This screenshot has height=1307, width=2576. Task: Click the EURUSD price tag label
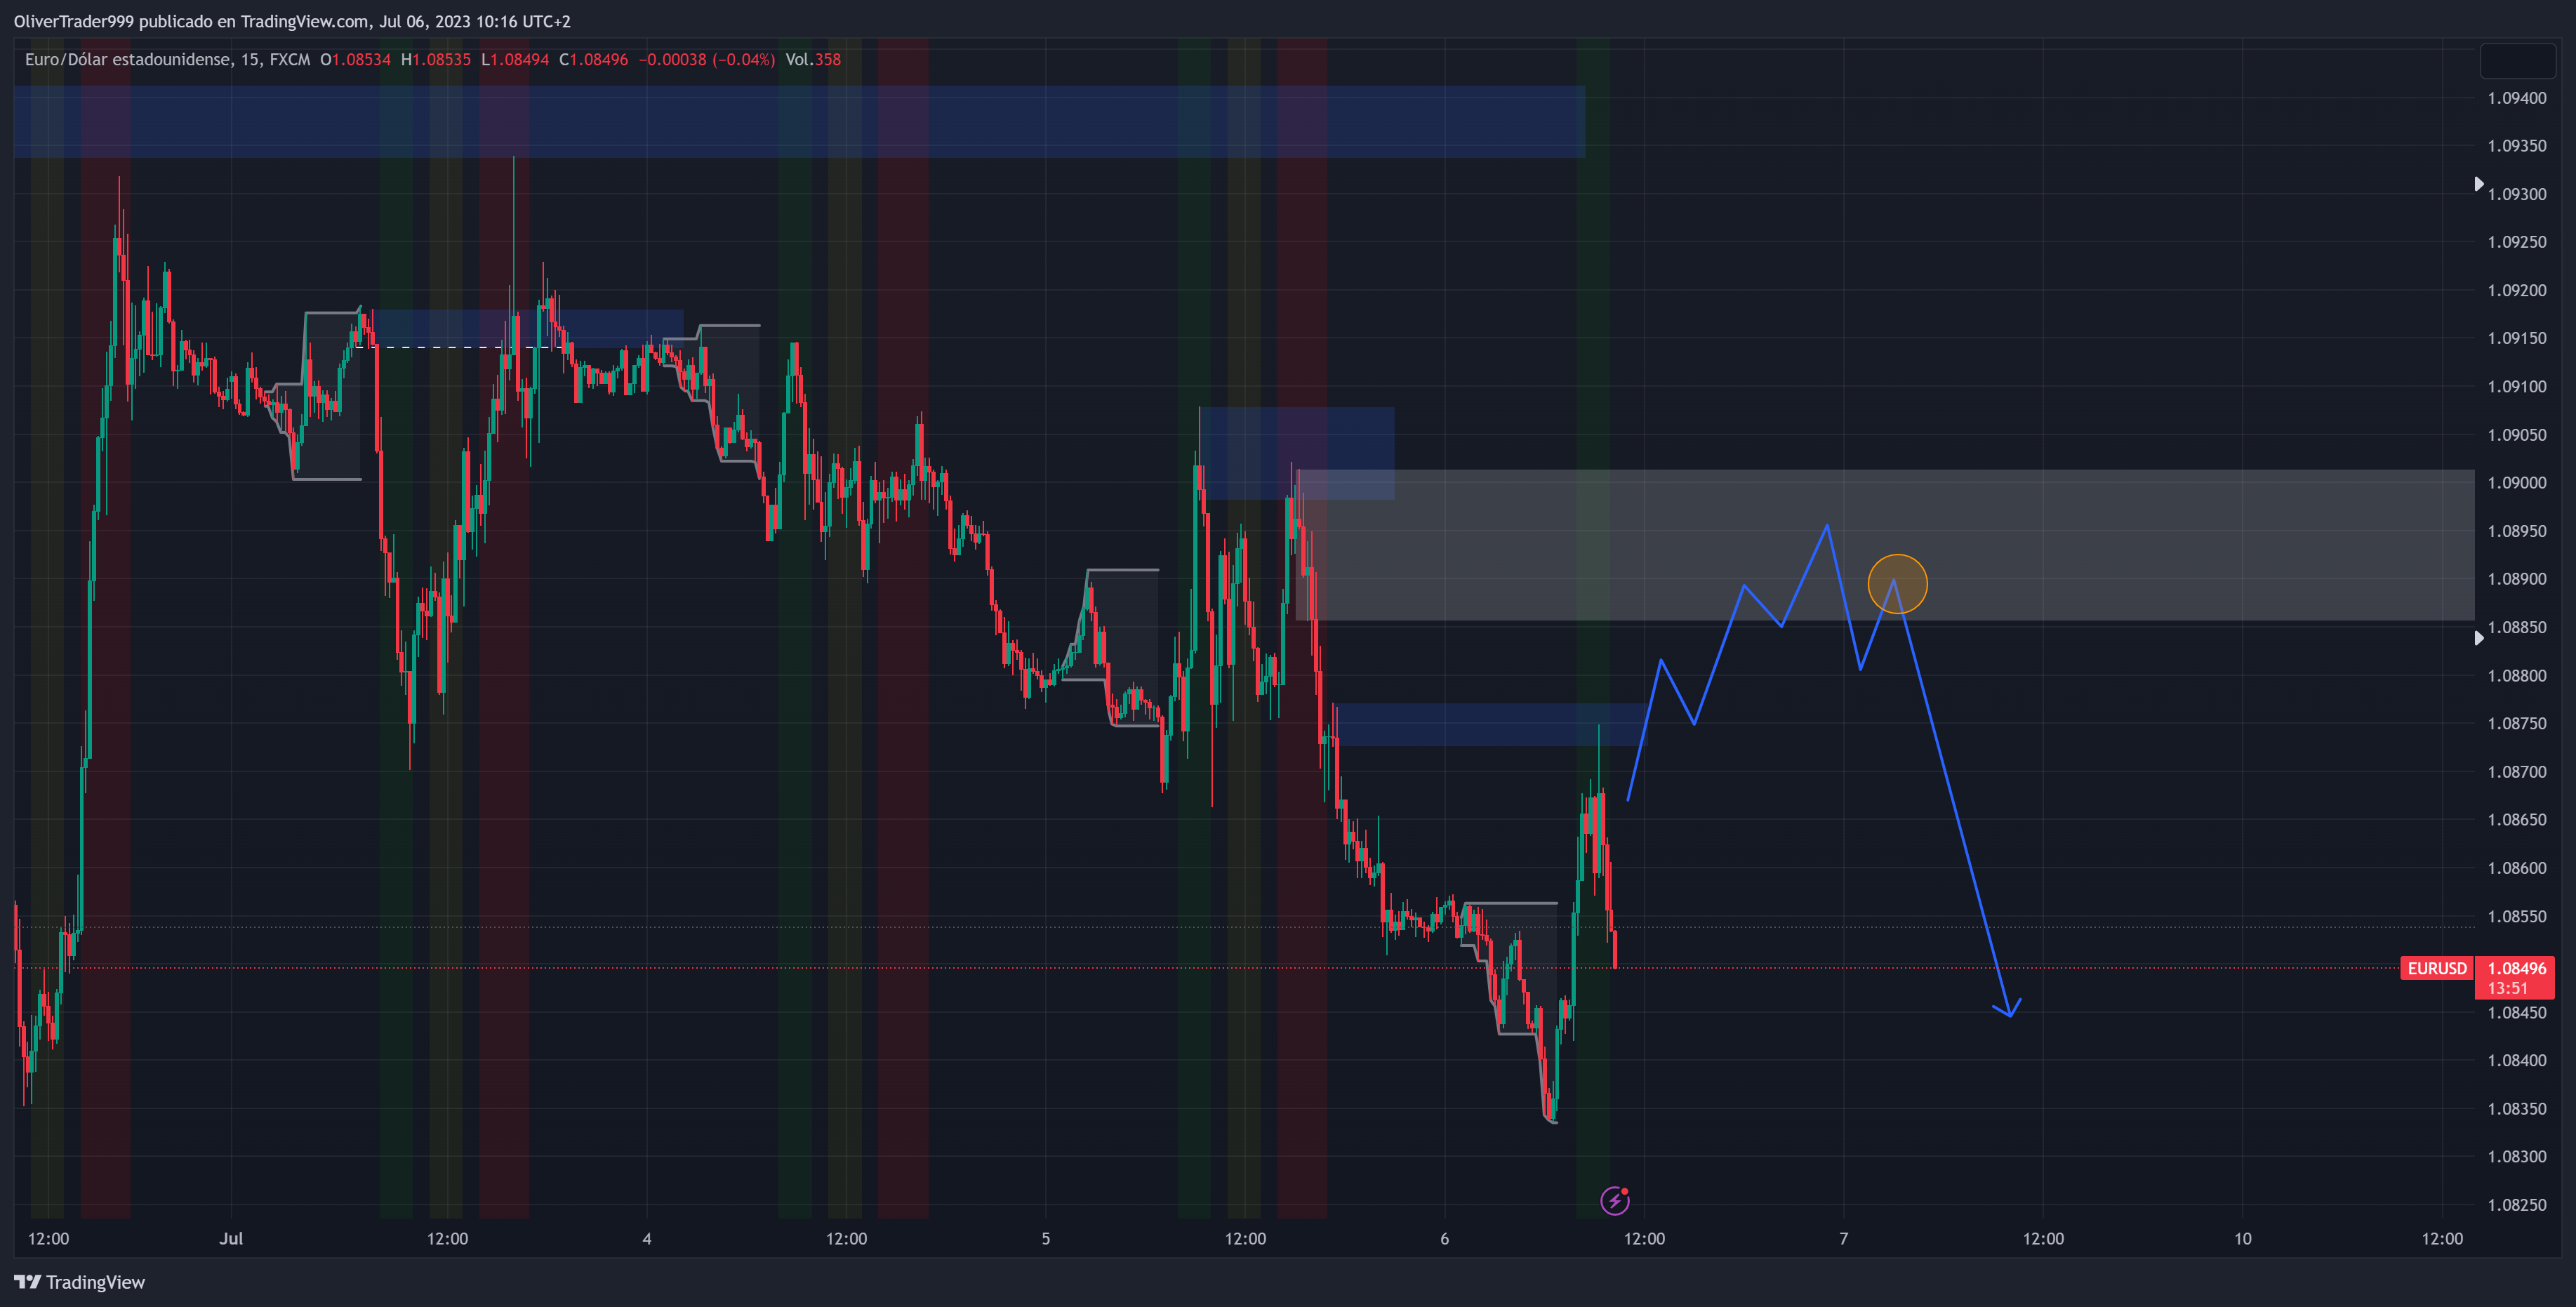point(2436,968)
